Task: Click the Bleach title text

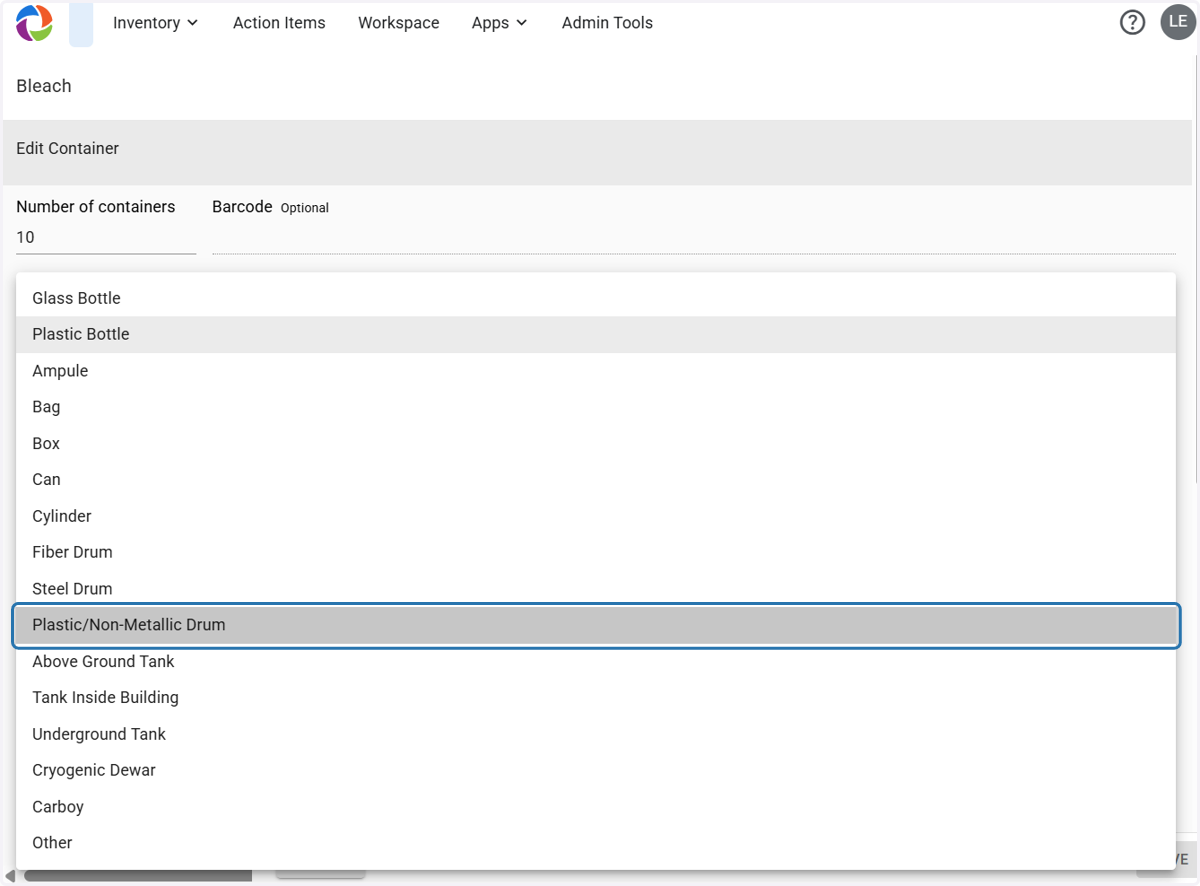Action: coord(44,86)
